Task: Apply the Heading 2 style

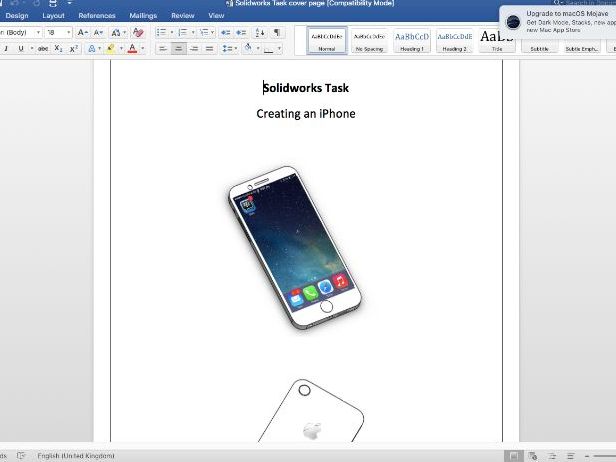Action: pyautogui.click(x=455, y=40)
